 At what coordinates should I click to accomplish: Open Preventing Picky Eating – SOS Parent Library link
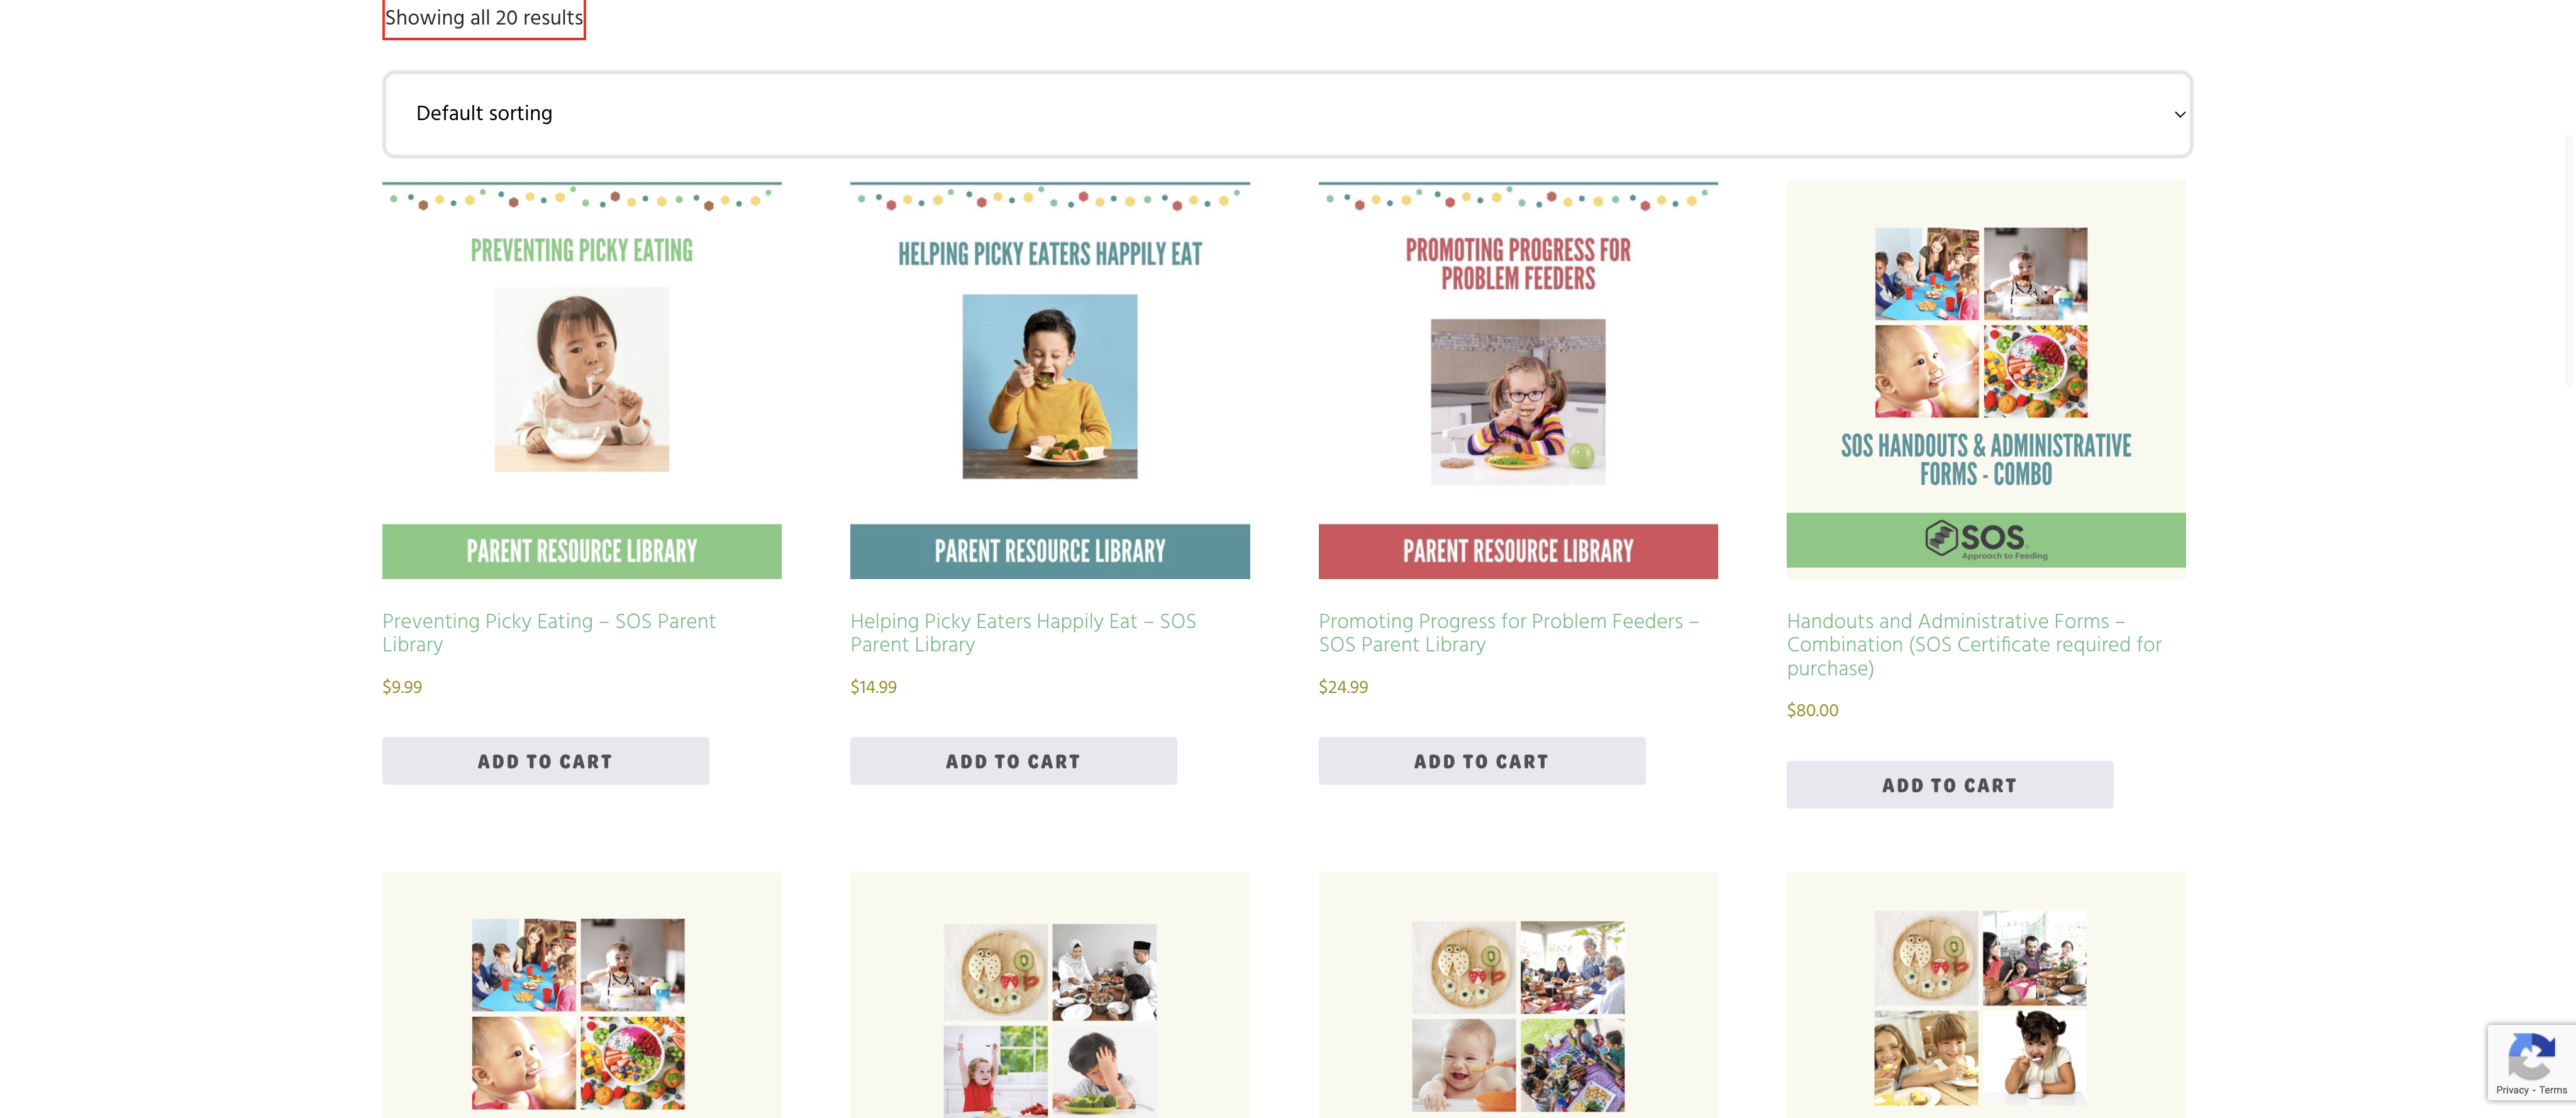coord(549,633)
